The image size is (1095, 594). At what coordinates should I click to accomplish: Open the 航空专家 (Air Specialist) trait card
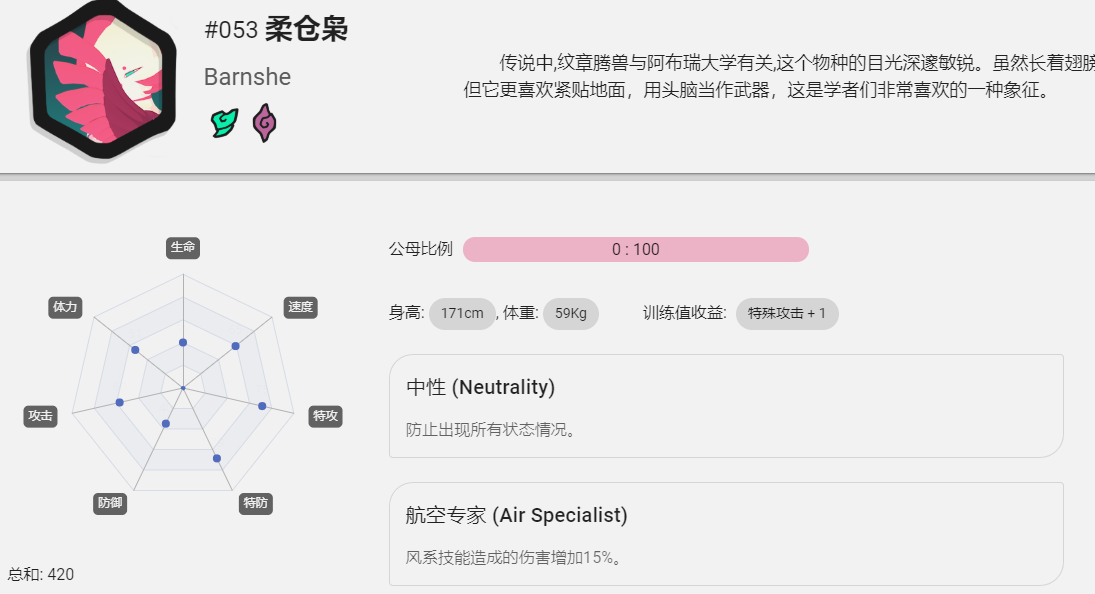point(726,534)
